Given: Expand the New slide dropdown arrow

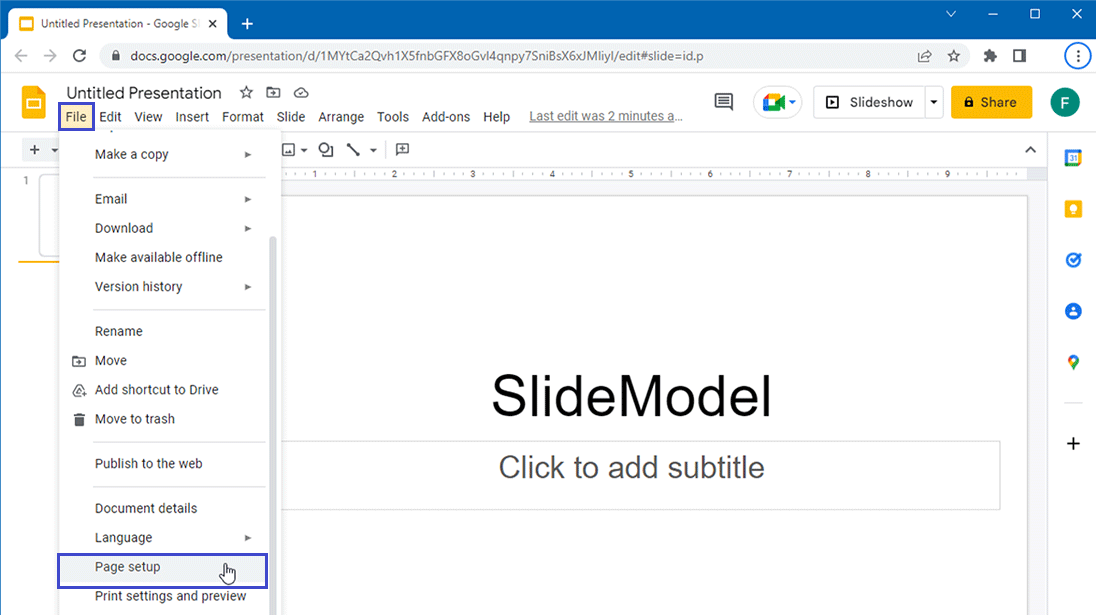Looking at the screenshot, I should coord(55,149).
